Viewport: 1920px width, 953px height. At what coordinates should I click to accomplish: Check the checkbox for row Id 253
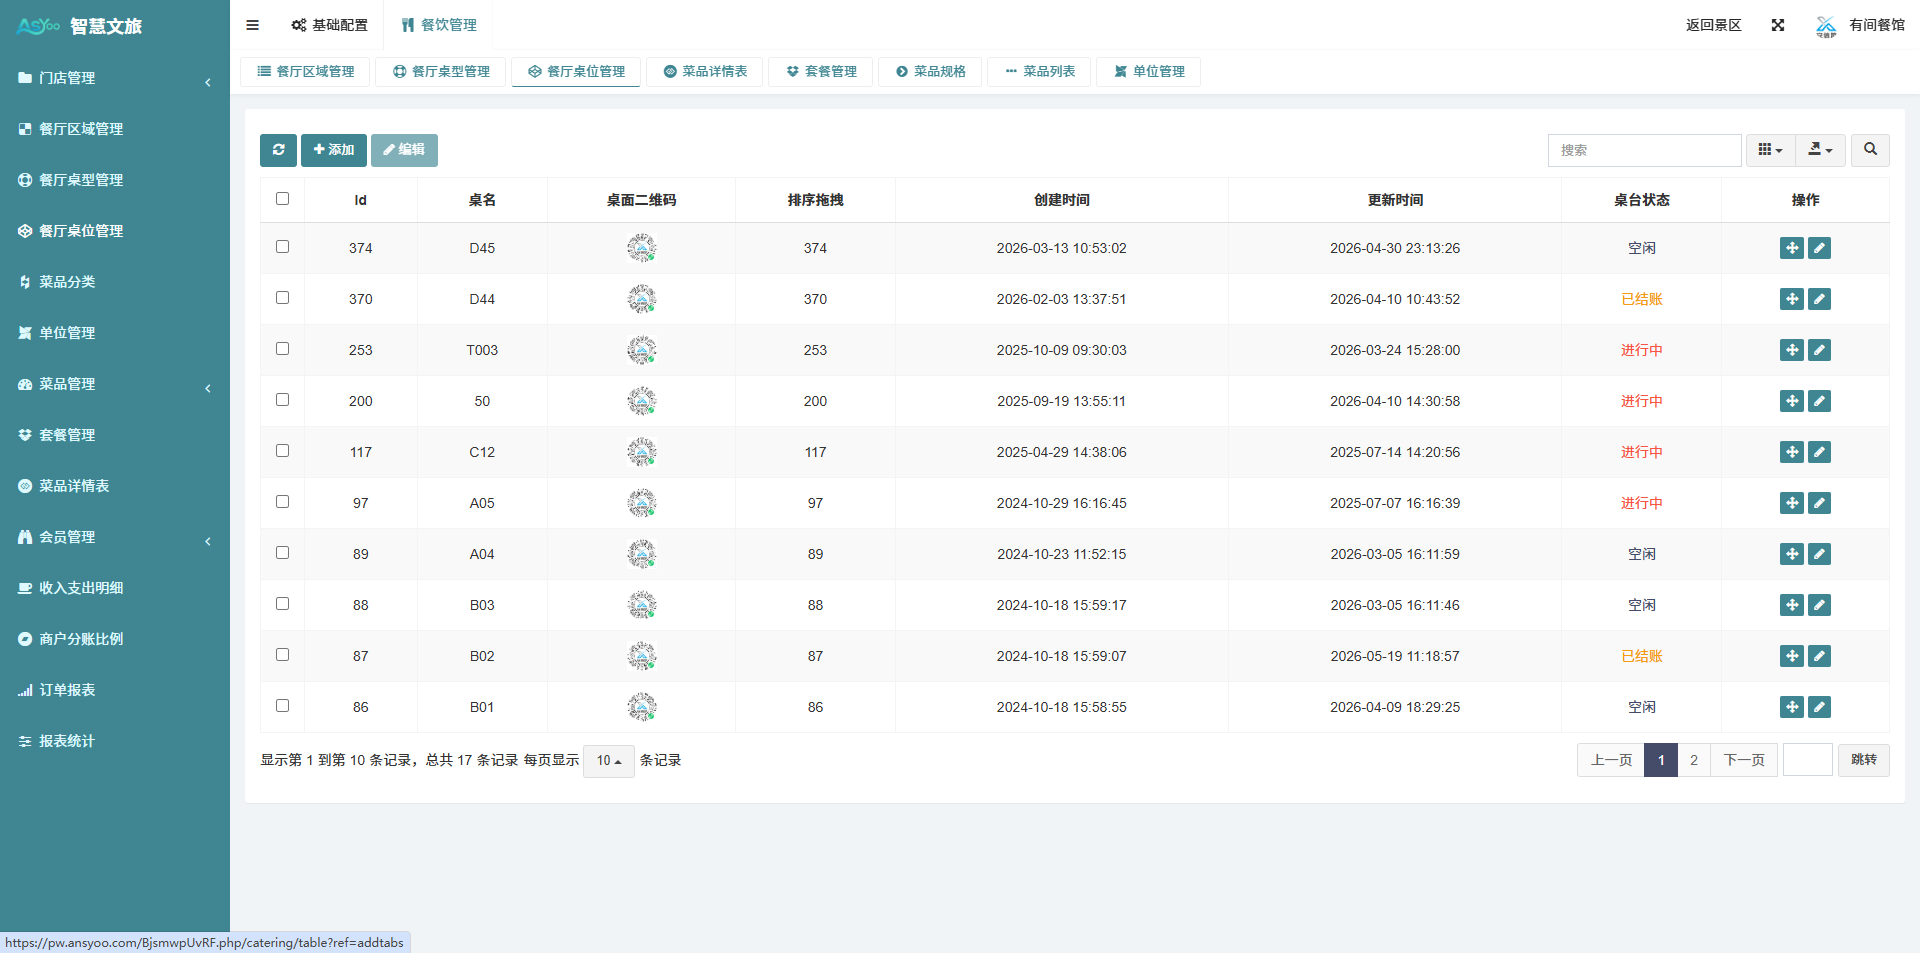pos(282,349)
